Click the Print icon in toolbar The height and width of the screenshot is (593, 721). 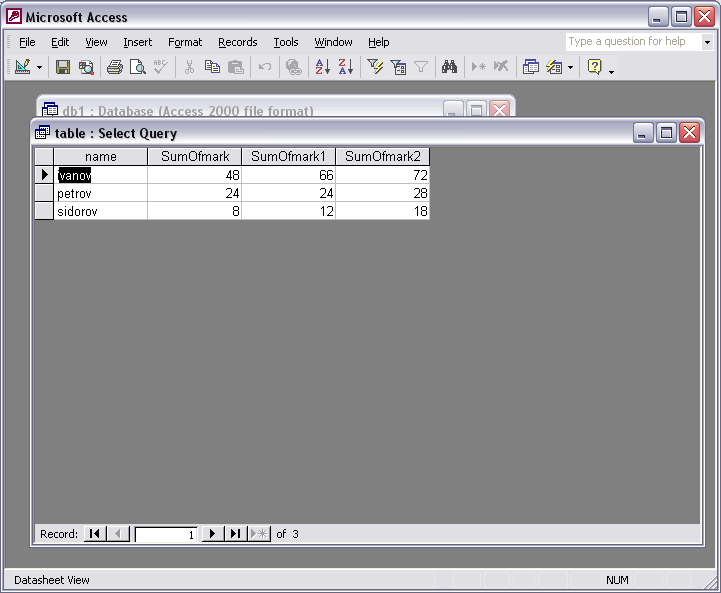[115, 67]
